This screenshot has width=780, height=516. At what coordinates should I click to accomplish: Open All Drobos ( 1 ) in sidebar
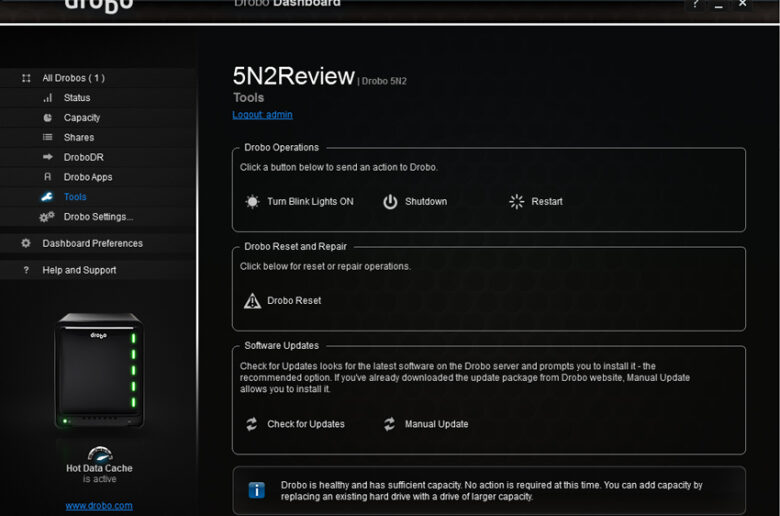click(74, 78)
